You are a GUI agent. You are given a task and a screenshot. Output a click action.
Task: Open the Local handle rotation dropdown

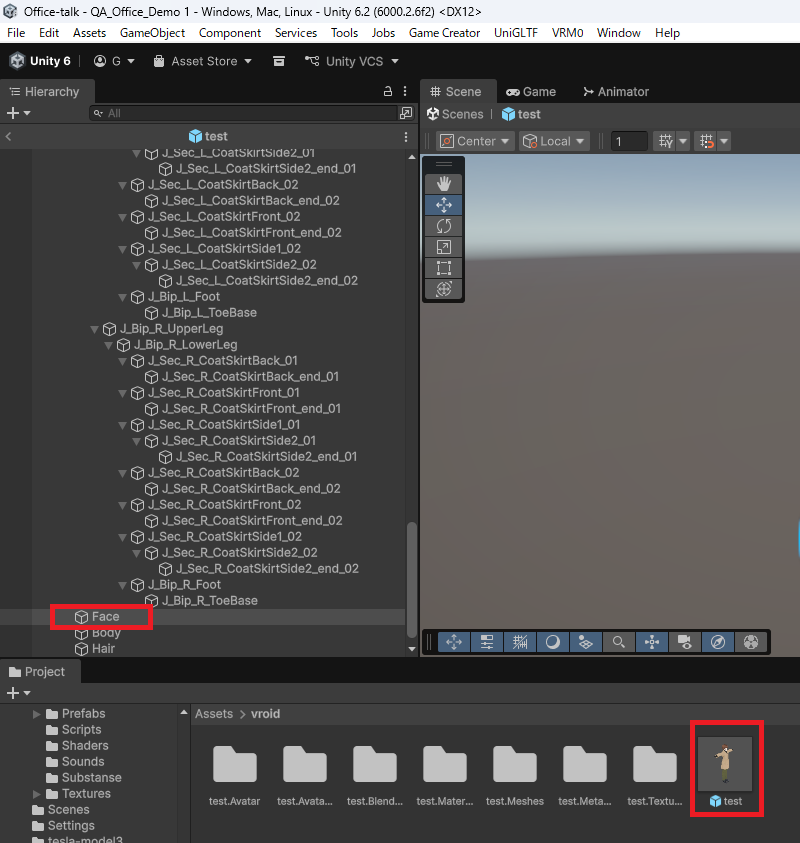(x=552, y=141)
